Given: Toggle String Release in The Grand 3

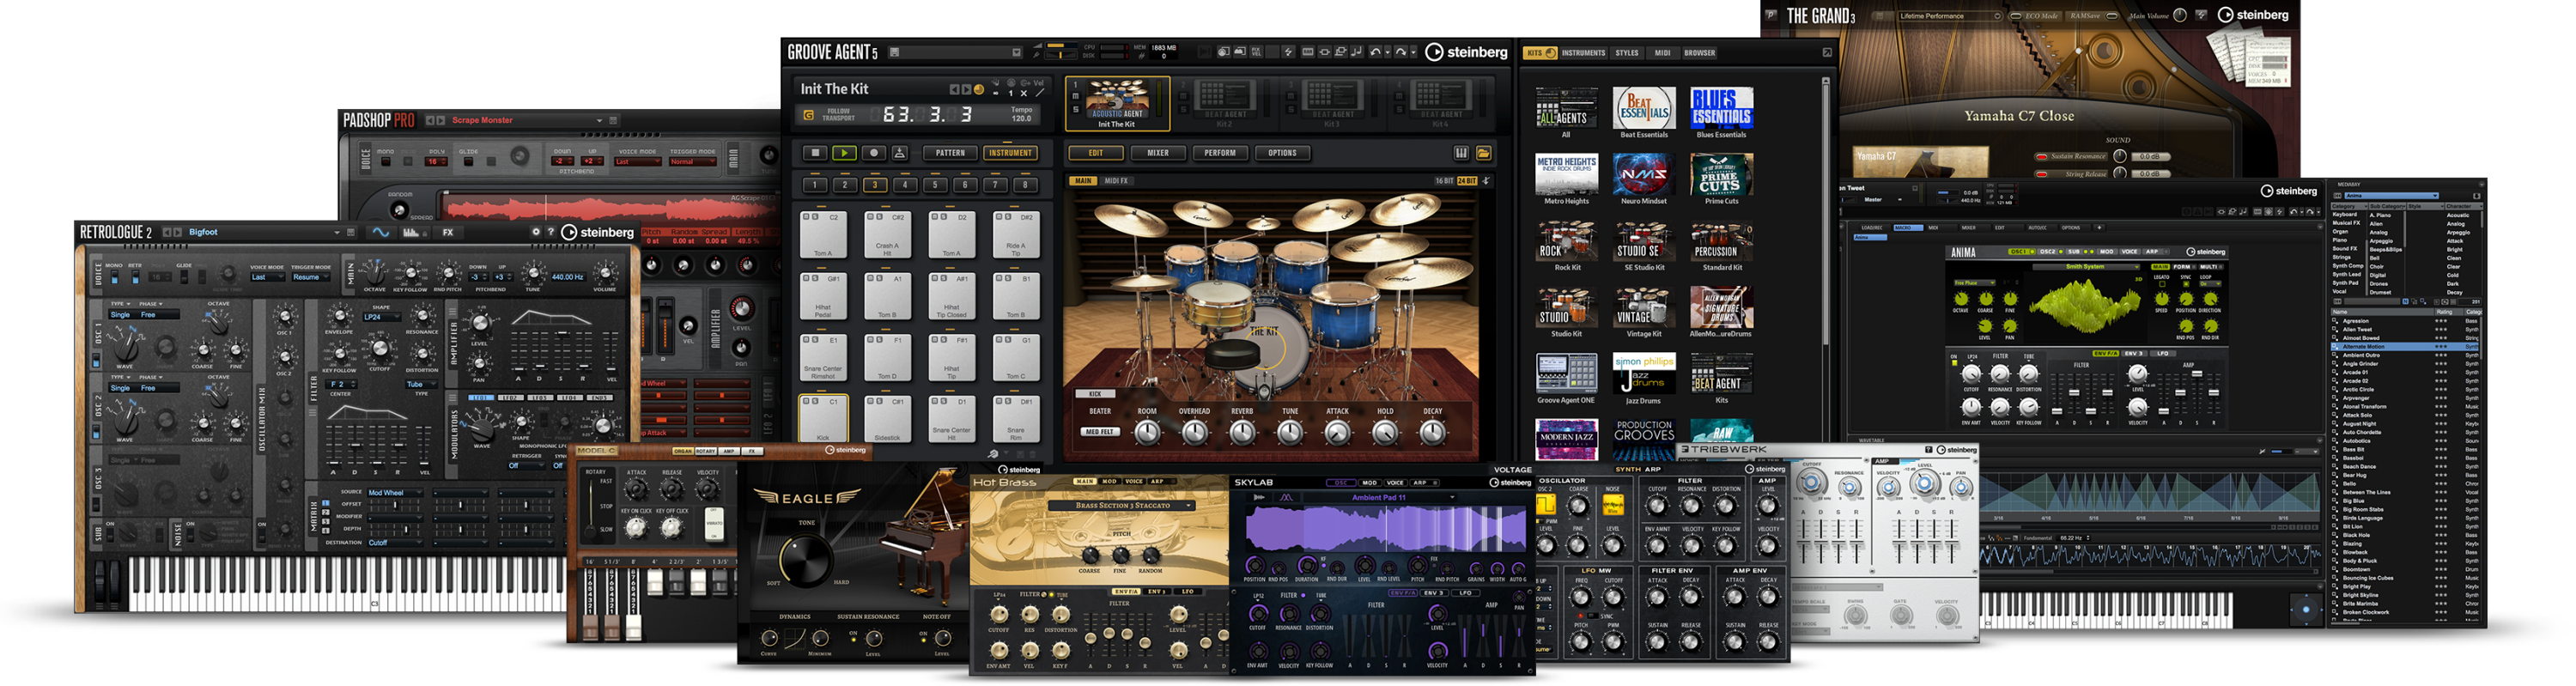Looking at the screenshot, I should point(2041,174).
